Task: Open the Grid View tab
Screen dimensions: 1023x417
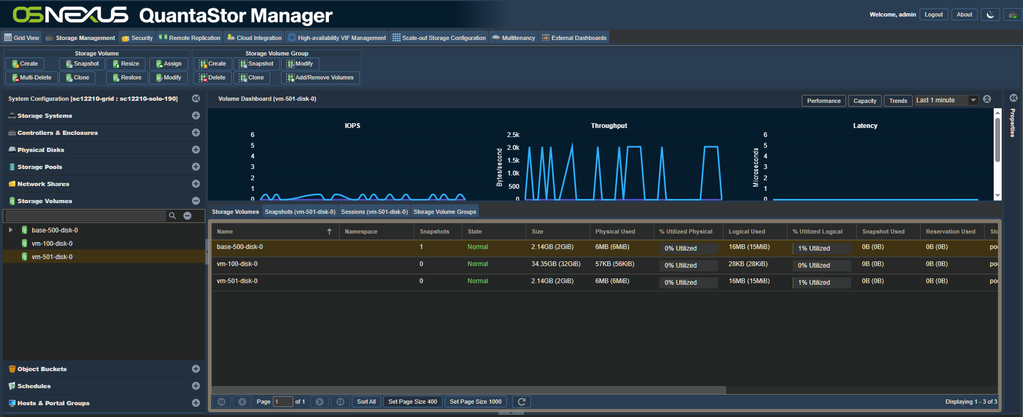Action: pyautogui.click(x=22, y=38)
